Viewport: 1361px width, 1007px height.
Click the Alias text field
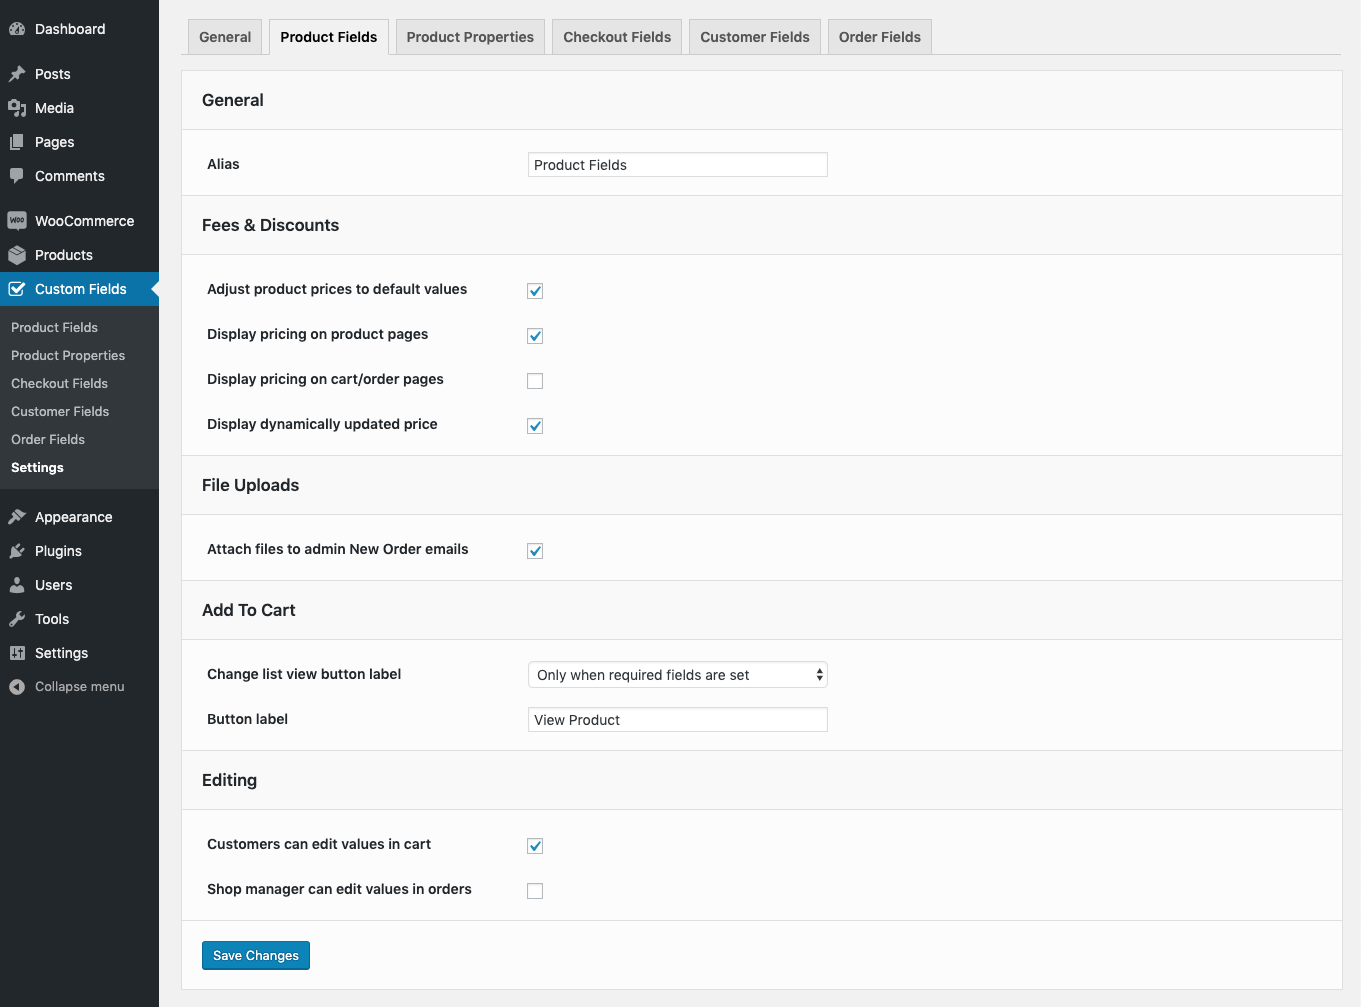tap(677, 165)
